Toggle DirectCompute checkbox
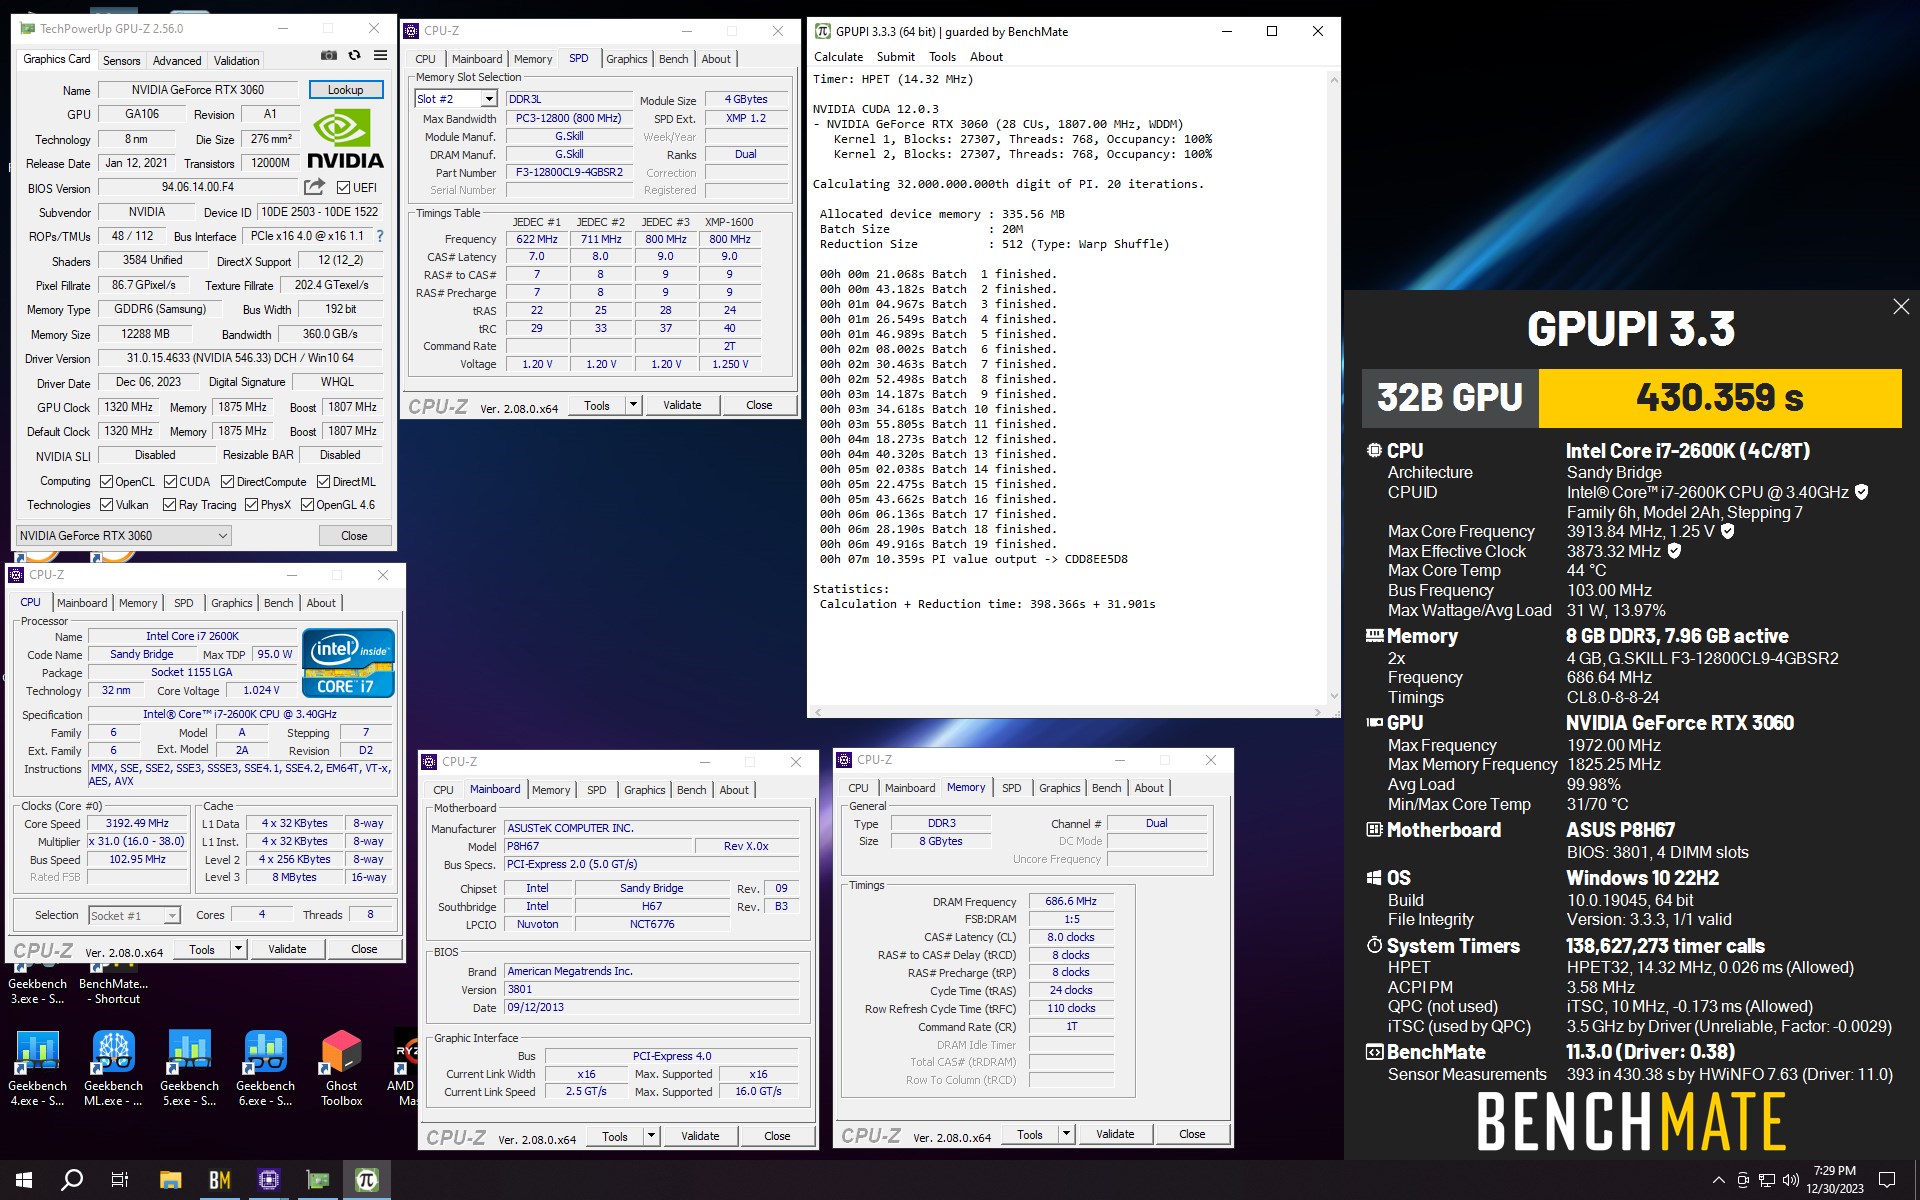1920x1200 pixels. (x=227, y=481)
